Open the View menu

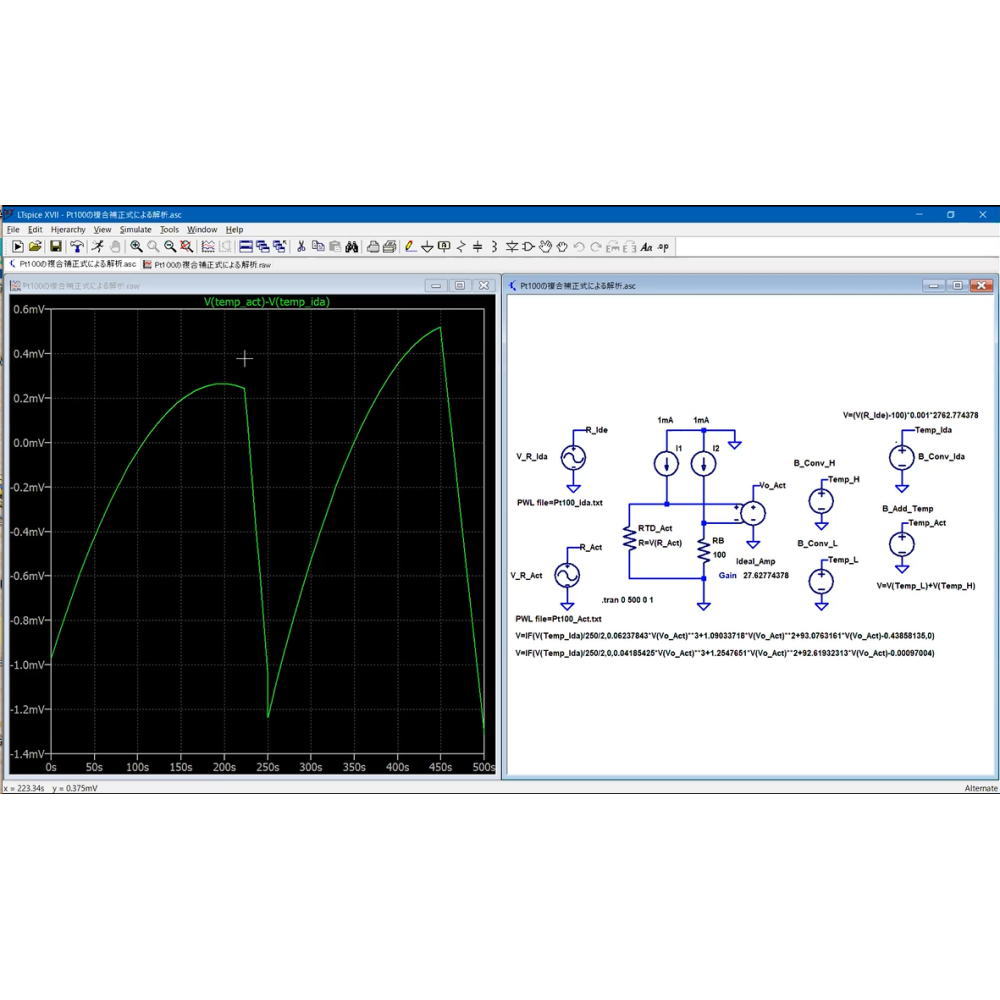click(x=102, y=230)
